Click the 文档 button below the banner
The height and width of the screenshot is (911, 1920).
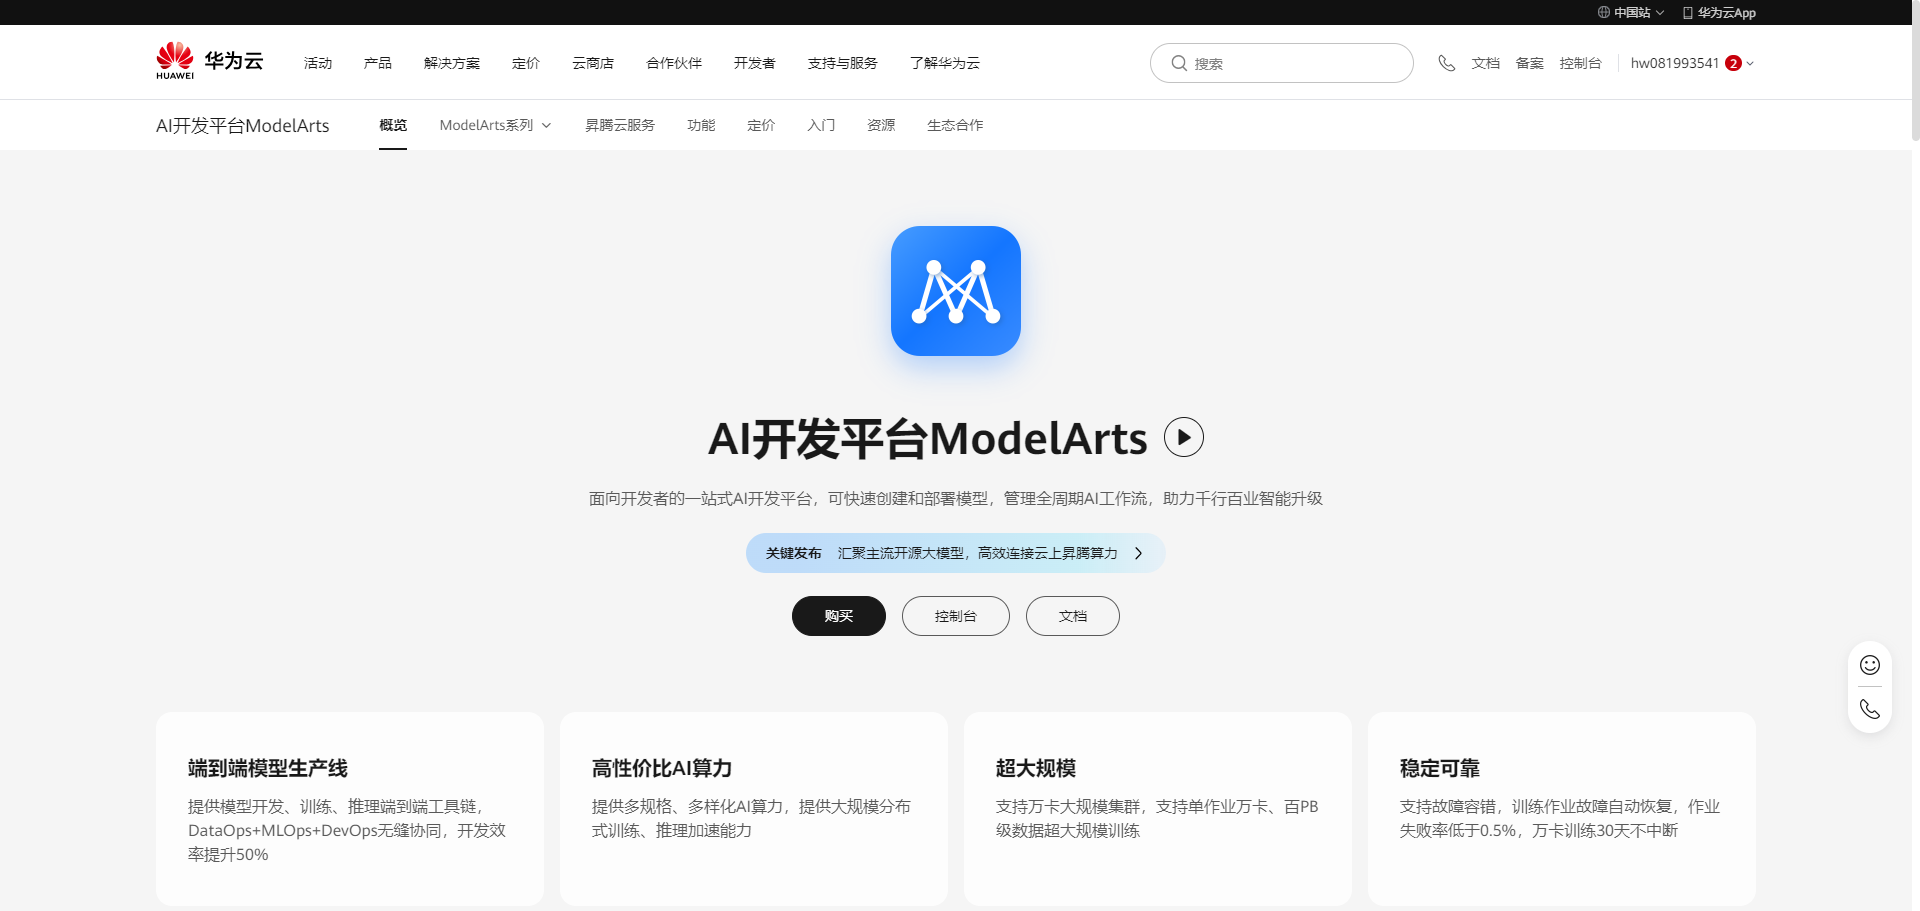1073,616
